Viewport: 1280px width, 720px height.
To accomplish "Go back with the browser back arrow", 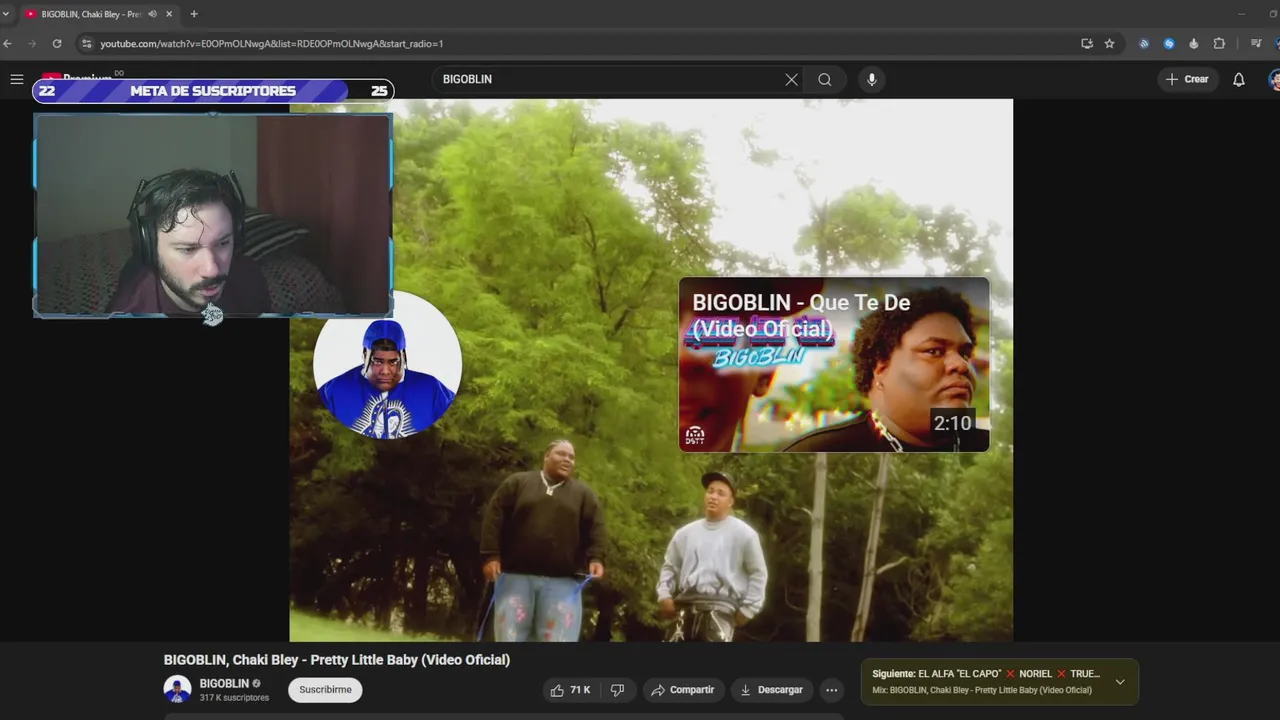I will point(8,44).
